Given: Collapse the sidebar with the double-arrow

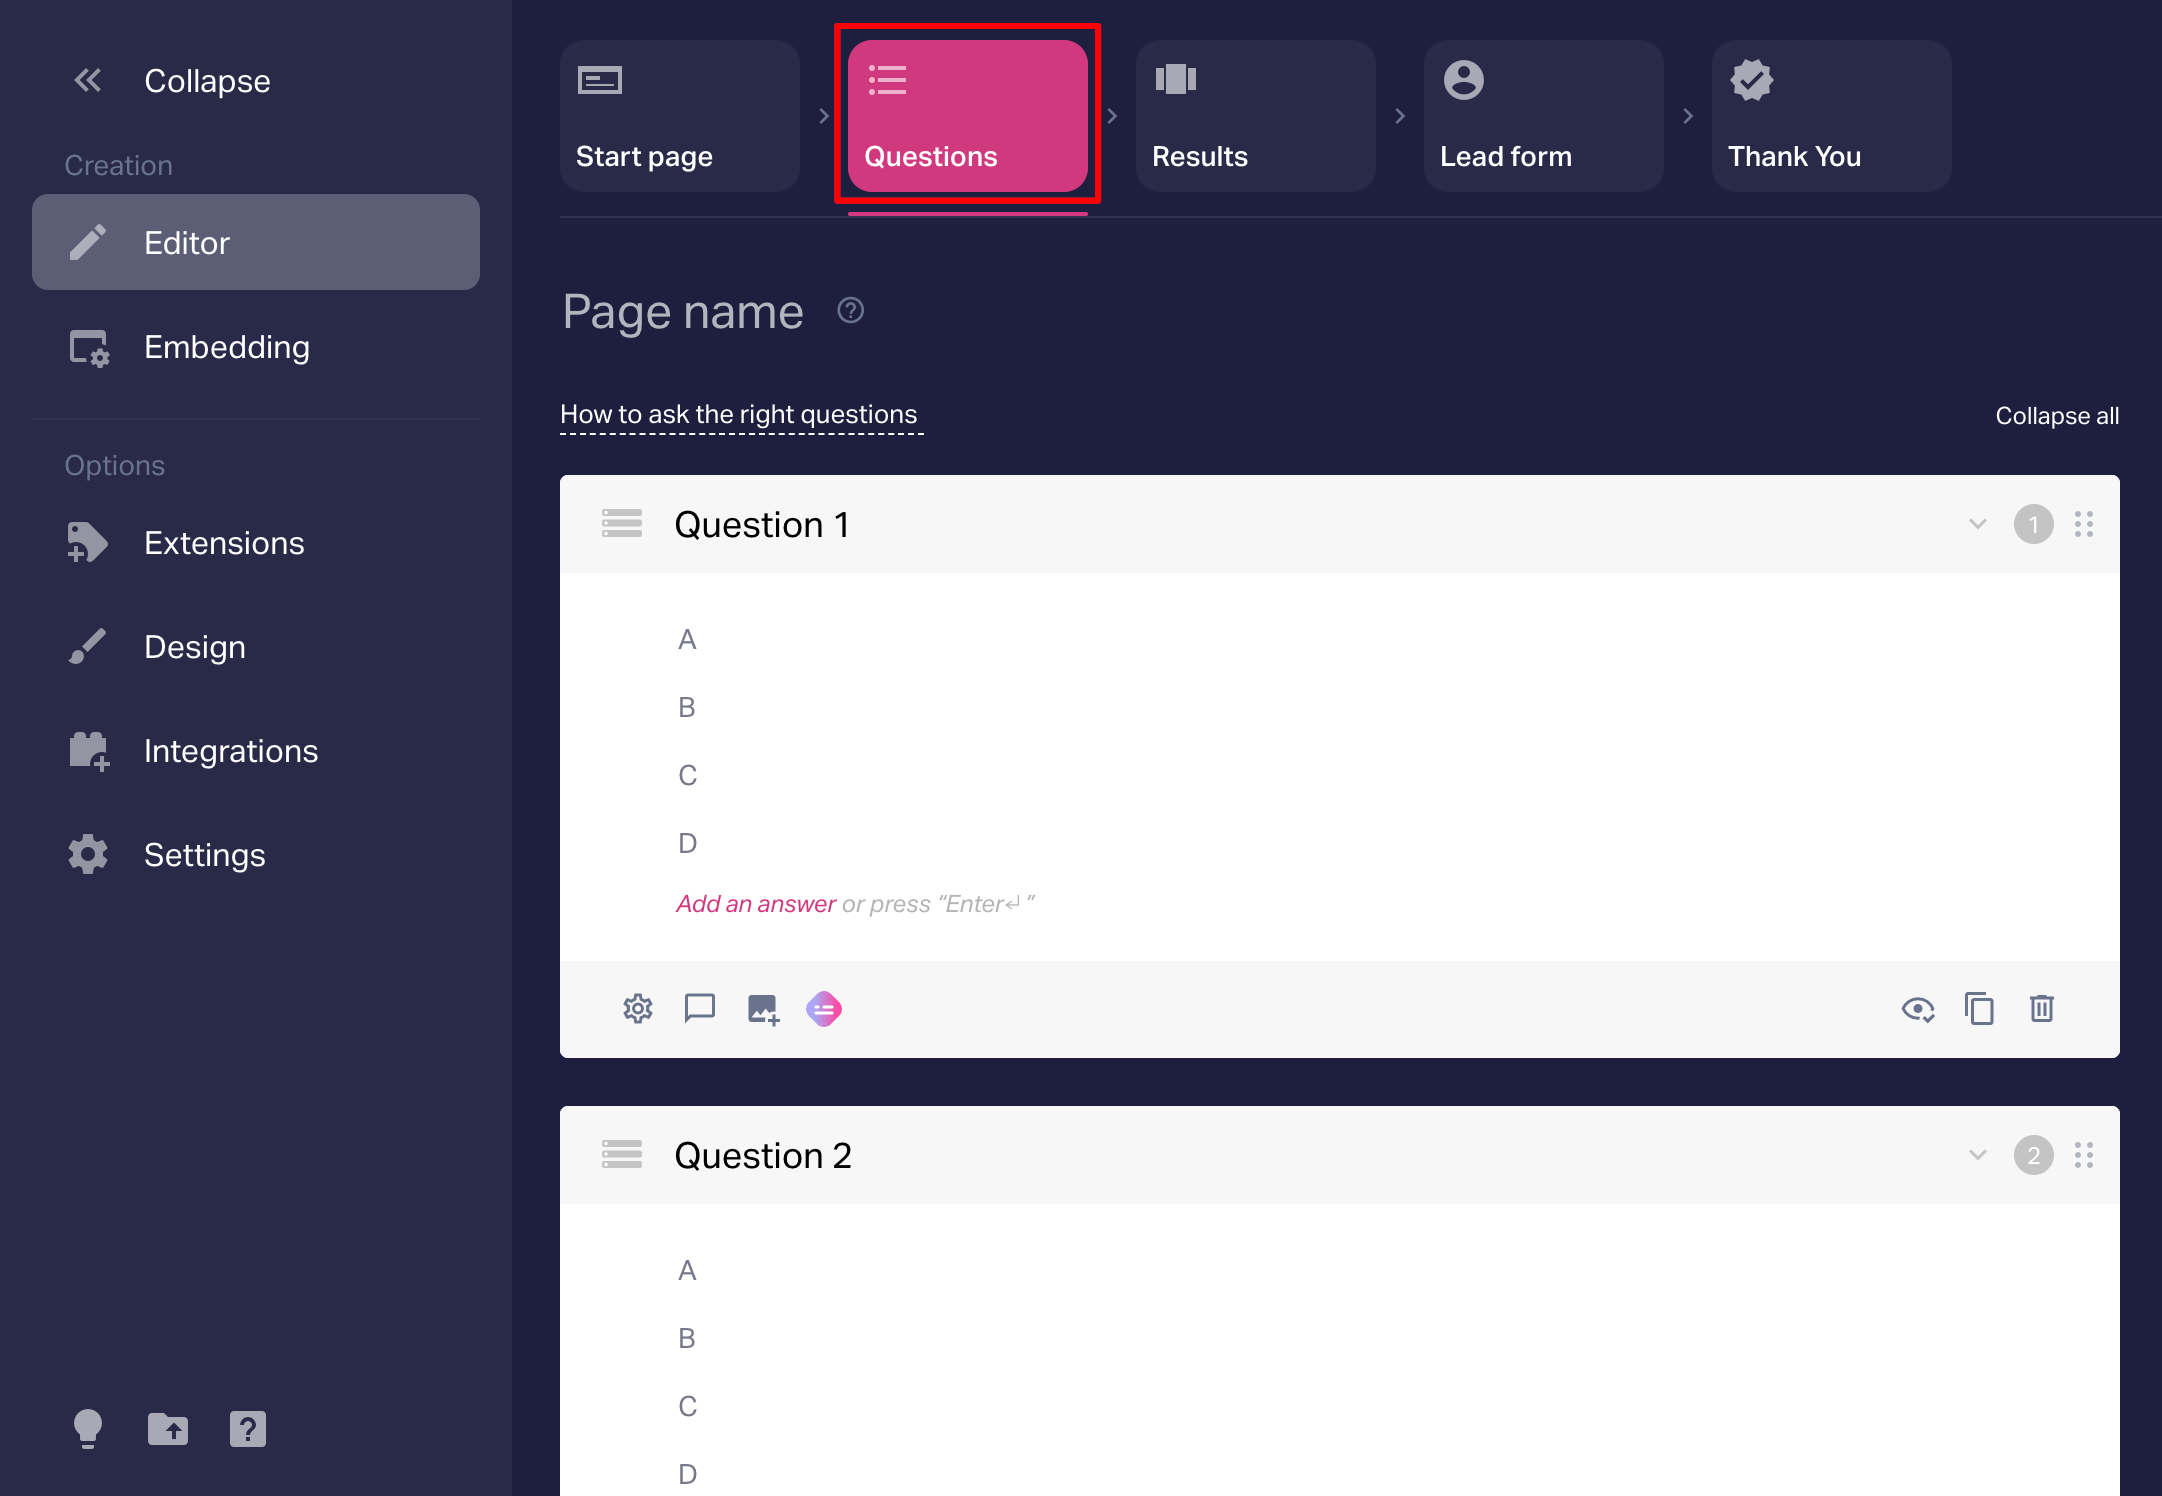Looking at the screenshot, I should click(88, 80).
